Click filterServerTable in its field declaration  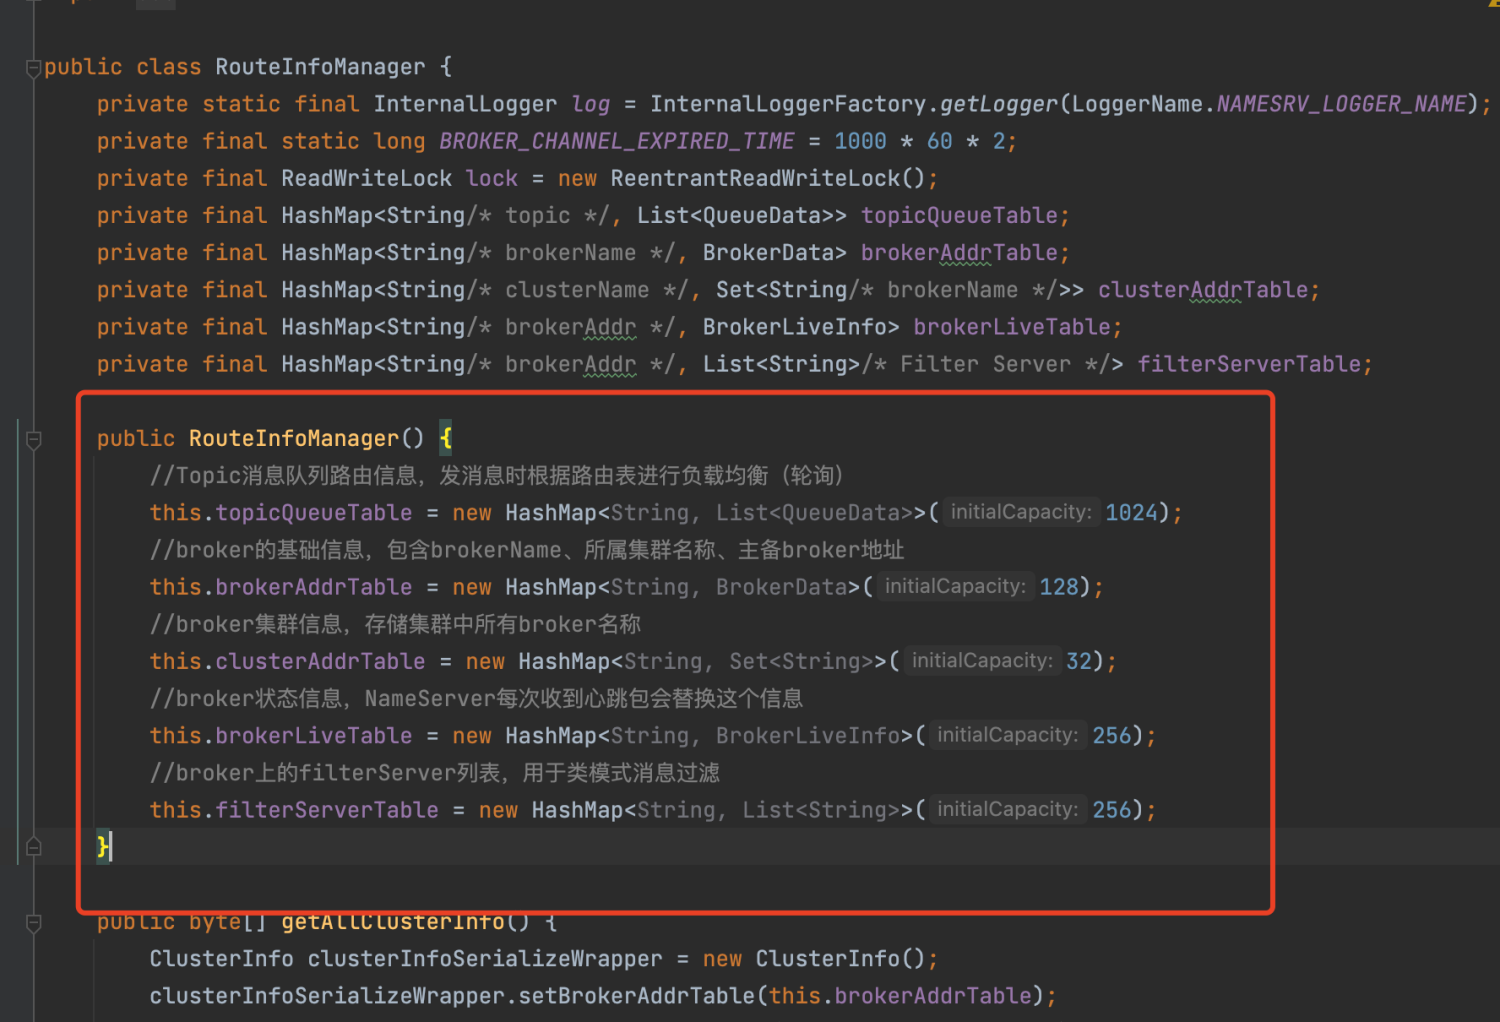[x=1249, y=364]
